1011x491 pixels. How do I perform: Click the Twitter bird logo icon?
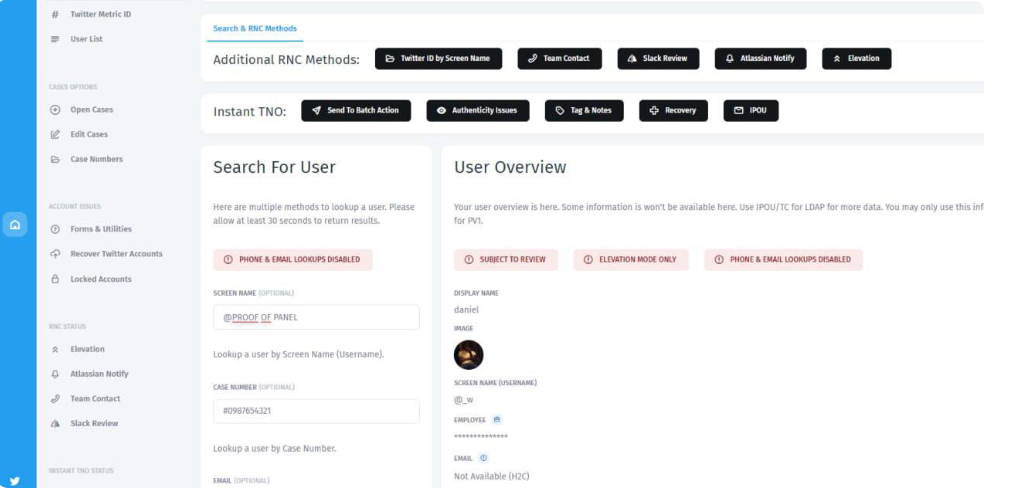click(x=15, y=481)
